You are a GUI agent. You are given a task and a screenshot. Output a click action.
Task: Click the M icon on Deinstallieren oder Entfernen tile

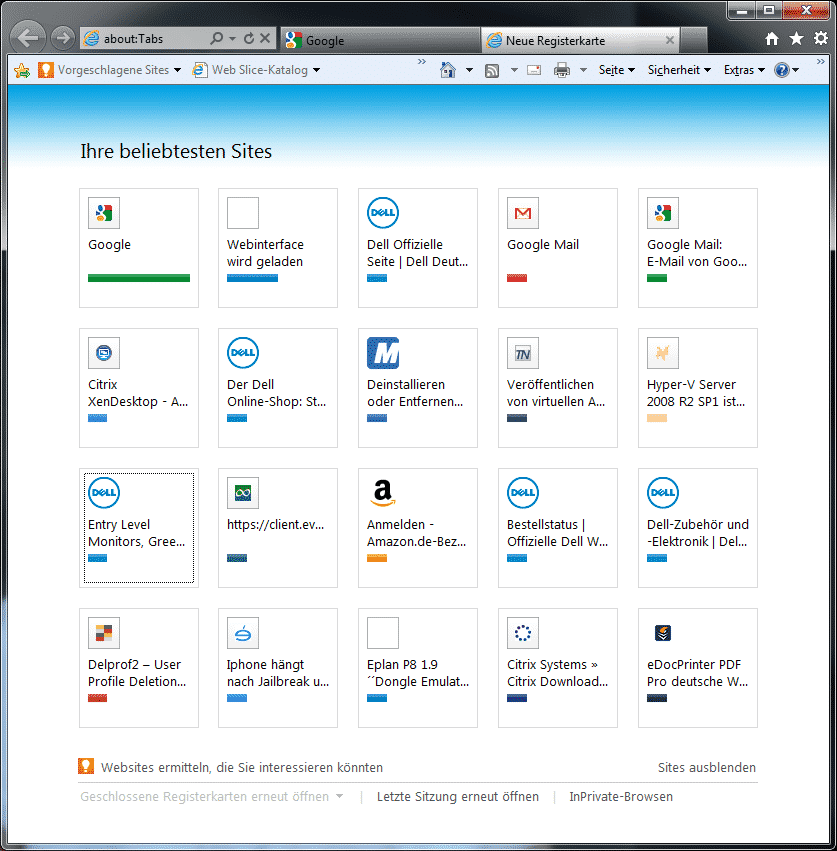pyautogui.click(x=383, y=353)
